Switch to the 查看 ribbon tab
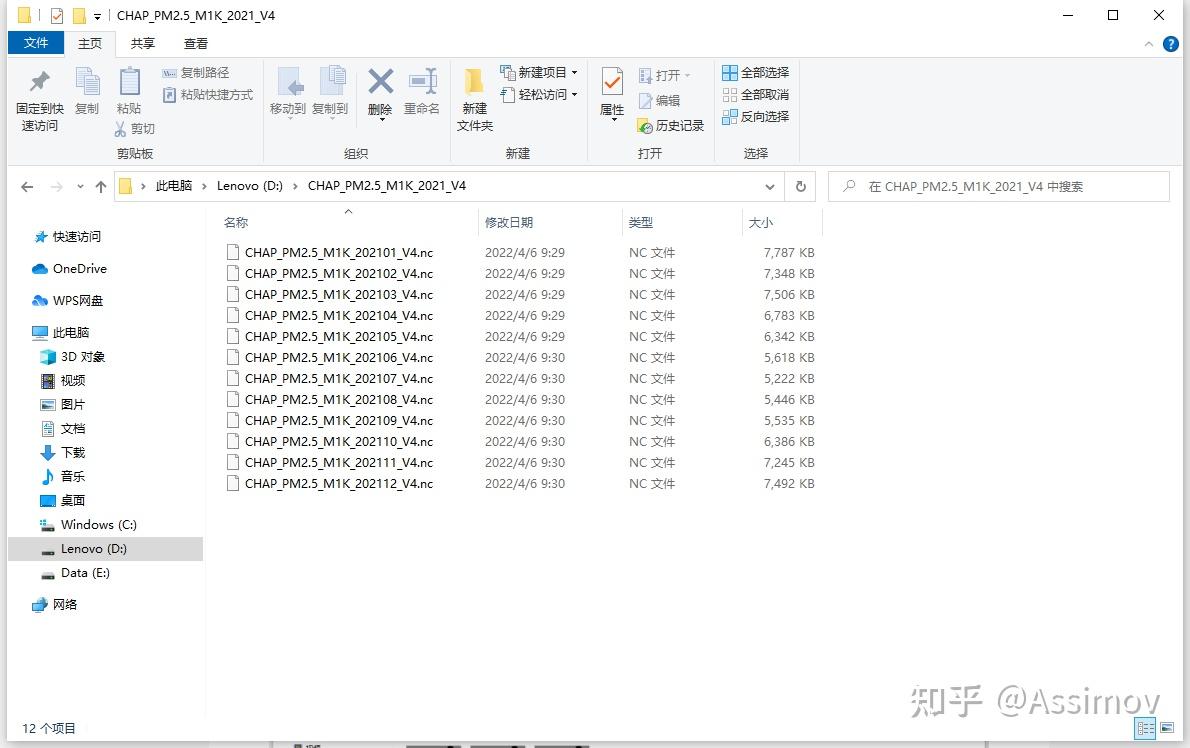The image size is (1190, 748). pyautogui.click(x=195, y=43)
